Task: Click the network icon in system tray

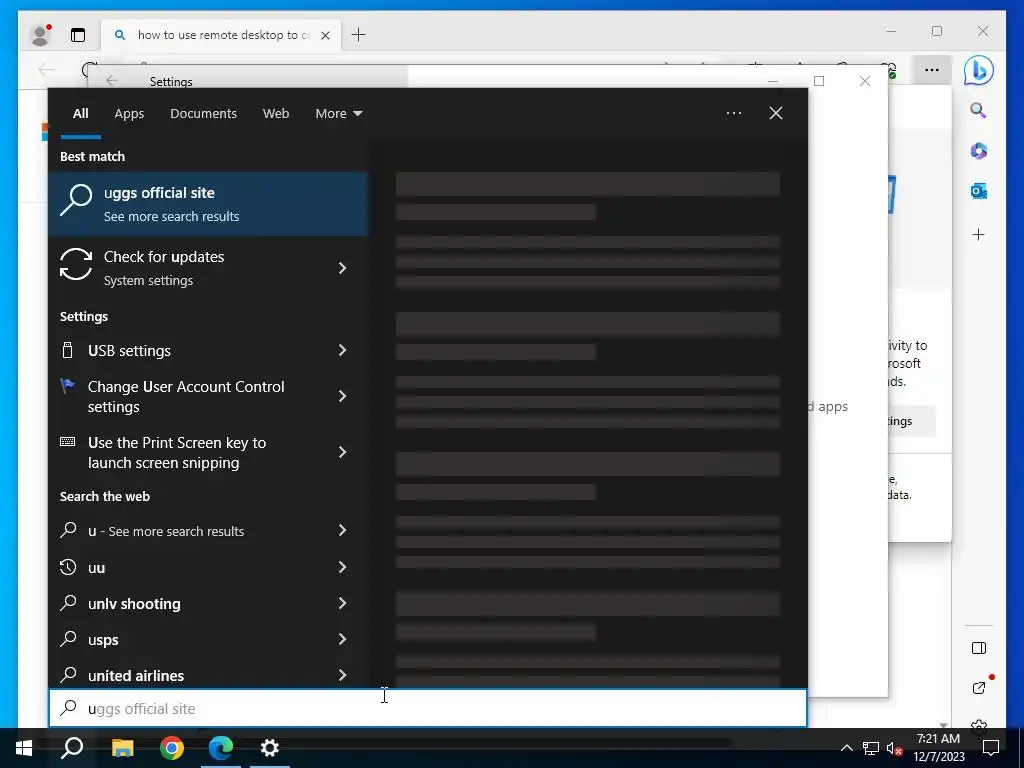Action: tap(871, 748)
